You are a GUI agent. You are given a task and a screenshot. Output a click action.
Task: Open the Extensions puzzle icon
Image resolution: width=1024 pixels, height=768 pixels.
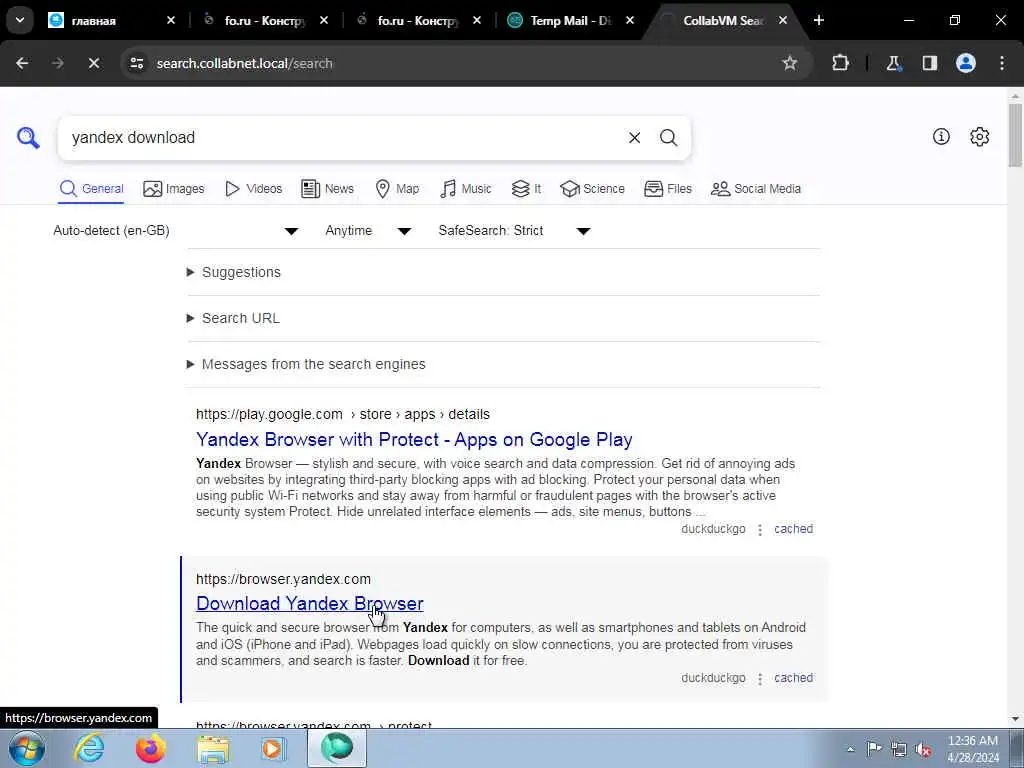click(840, 63)
